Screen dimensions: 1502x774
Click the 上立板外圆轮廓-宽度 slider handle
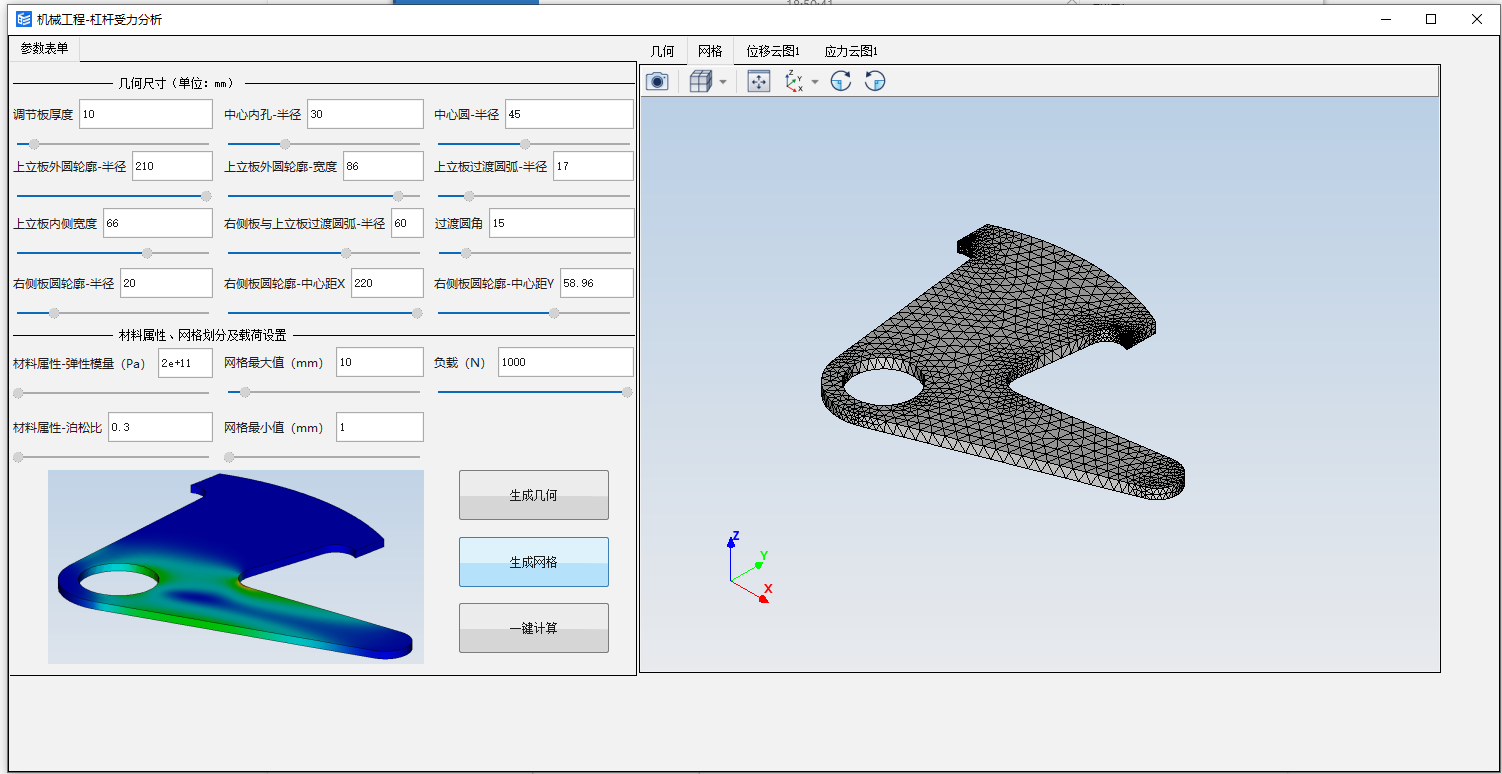(x=399, y=196)
